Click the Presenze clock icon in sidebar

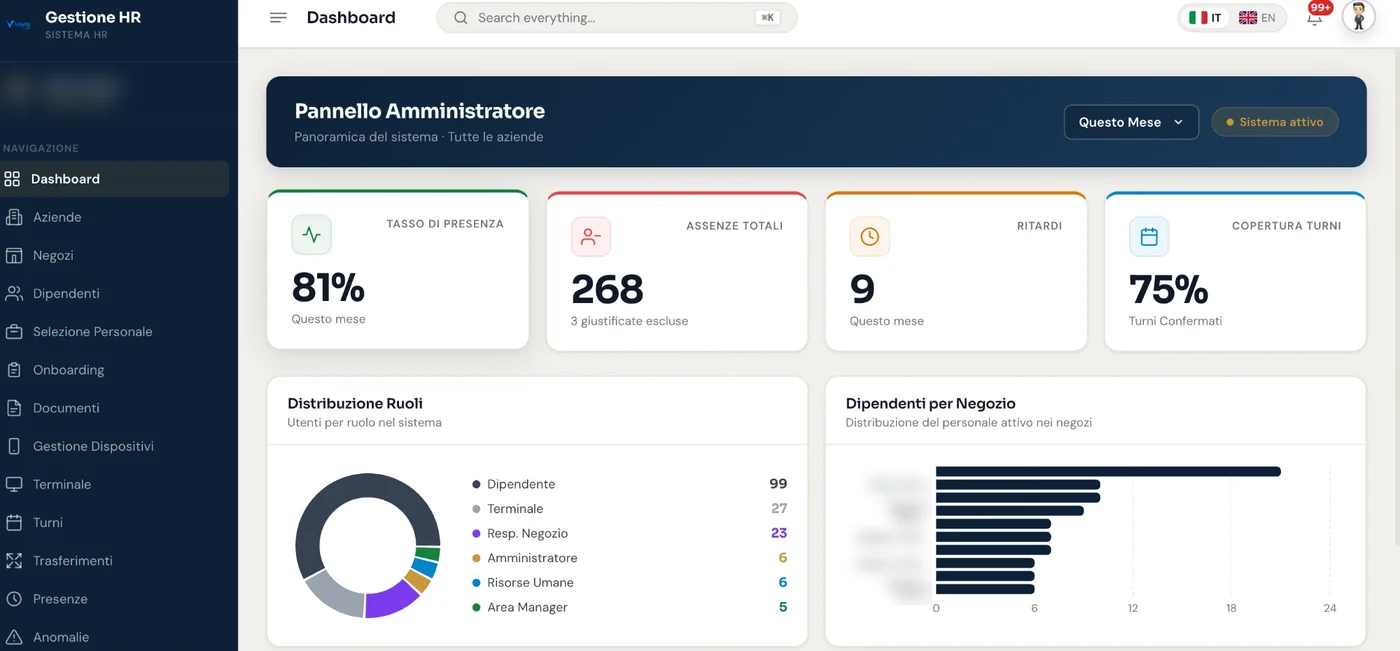14,599
